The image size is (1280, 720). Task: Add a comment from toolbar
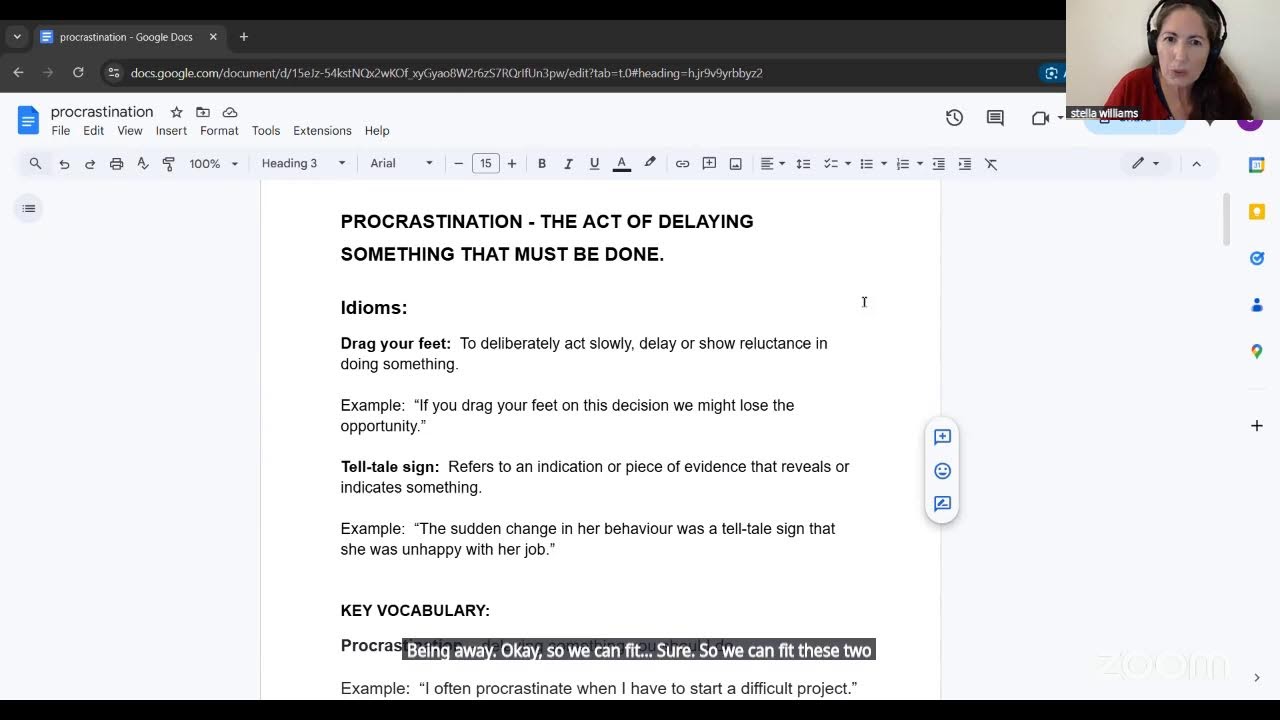709,163
